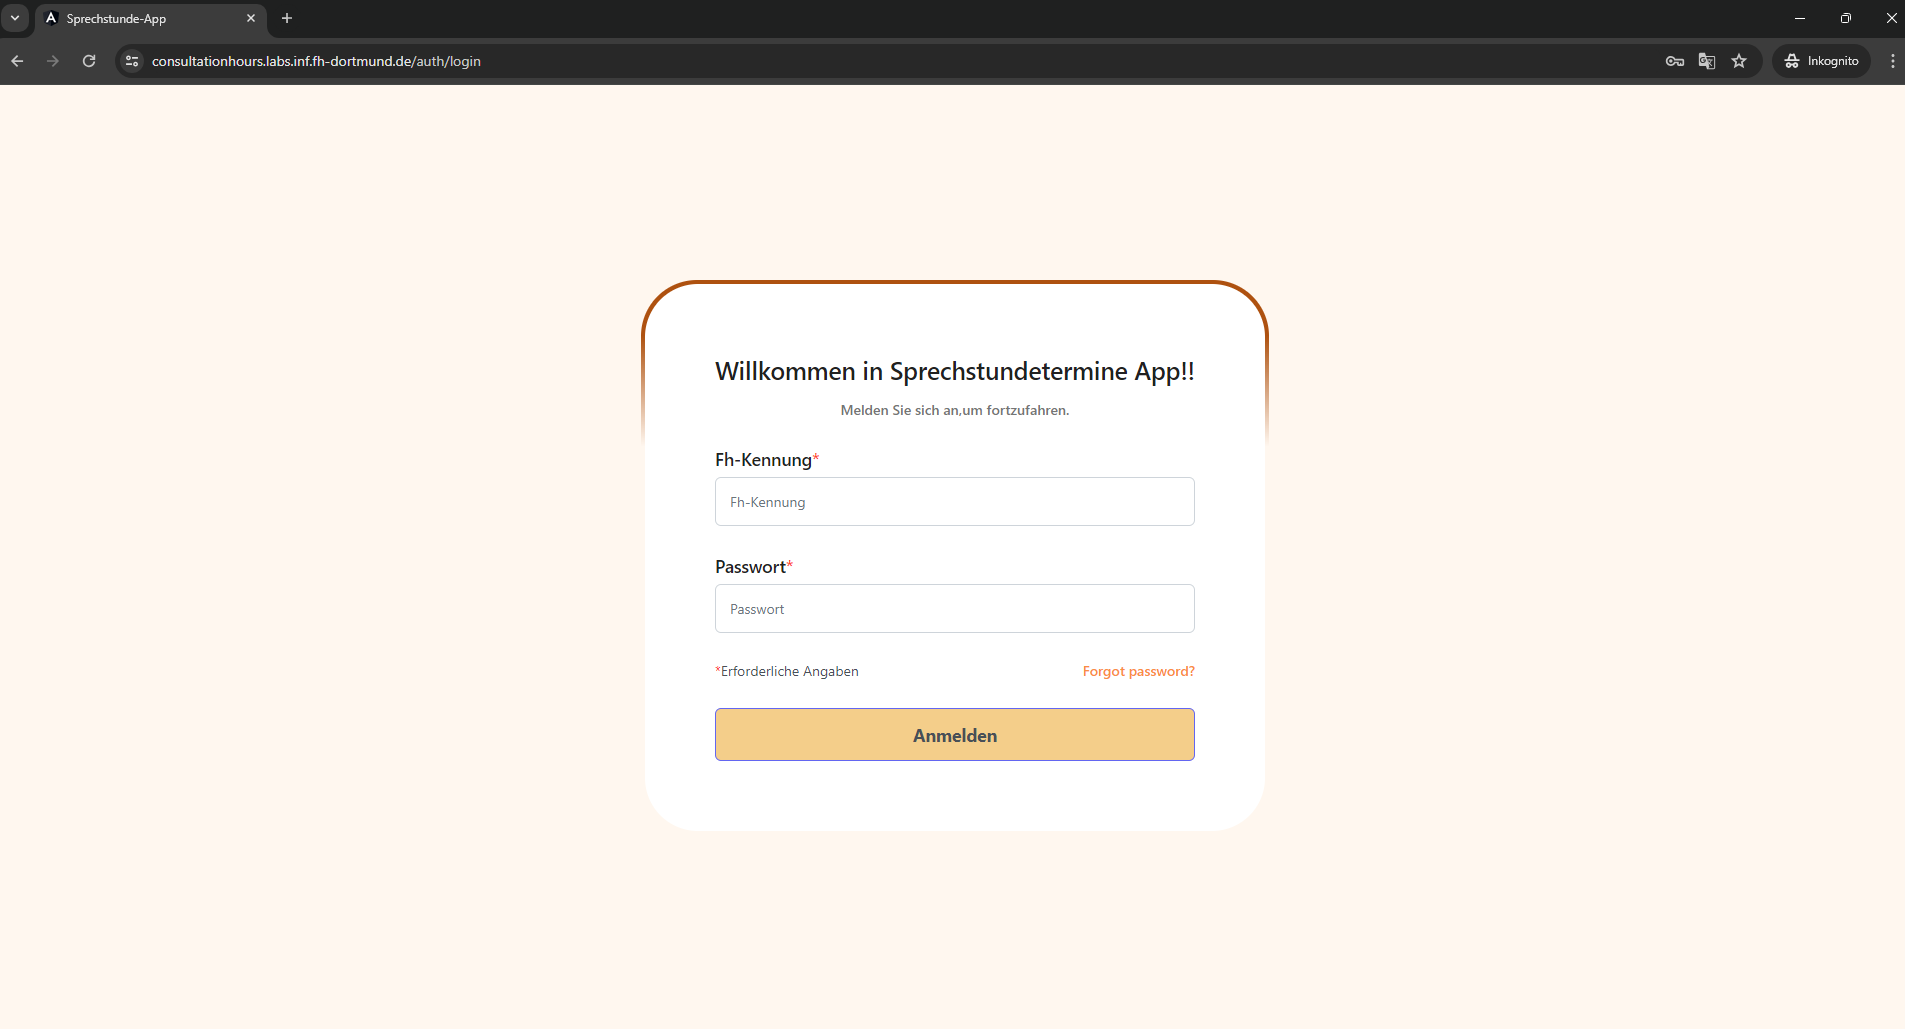Reload the login page

(x=89, y=61)
